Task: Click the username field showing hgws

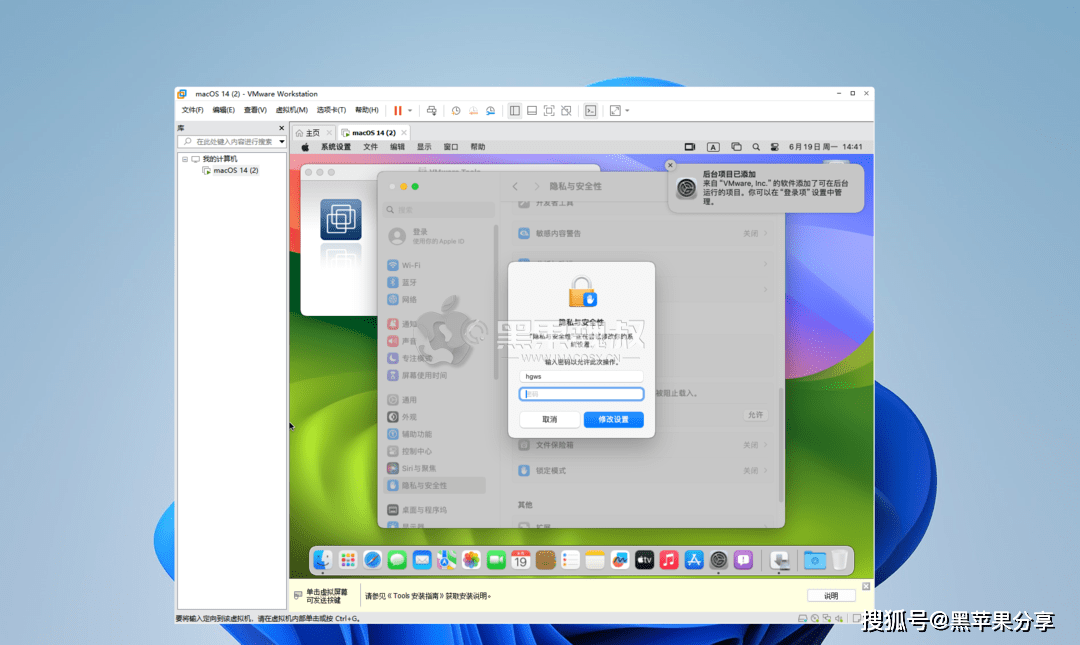Action: click(581, 376)
